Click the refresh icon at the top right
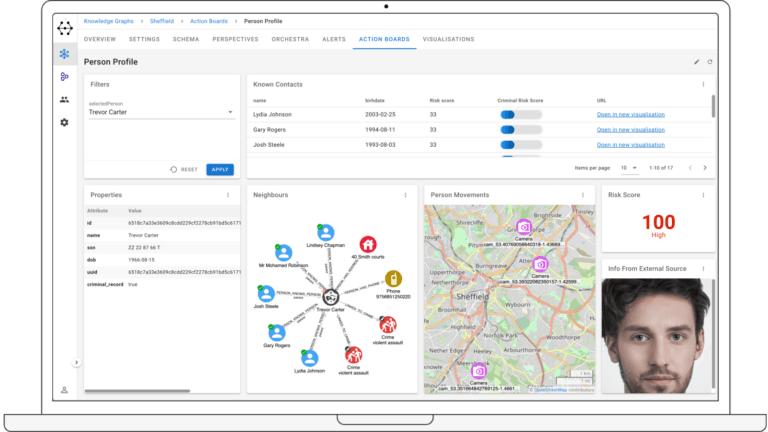Screen dimensions: 768x432 (710, 62)
